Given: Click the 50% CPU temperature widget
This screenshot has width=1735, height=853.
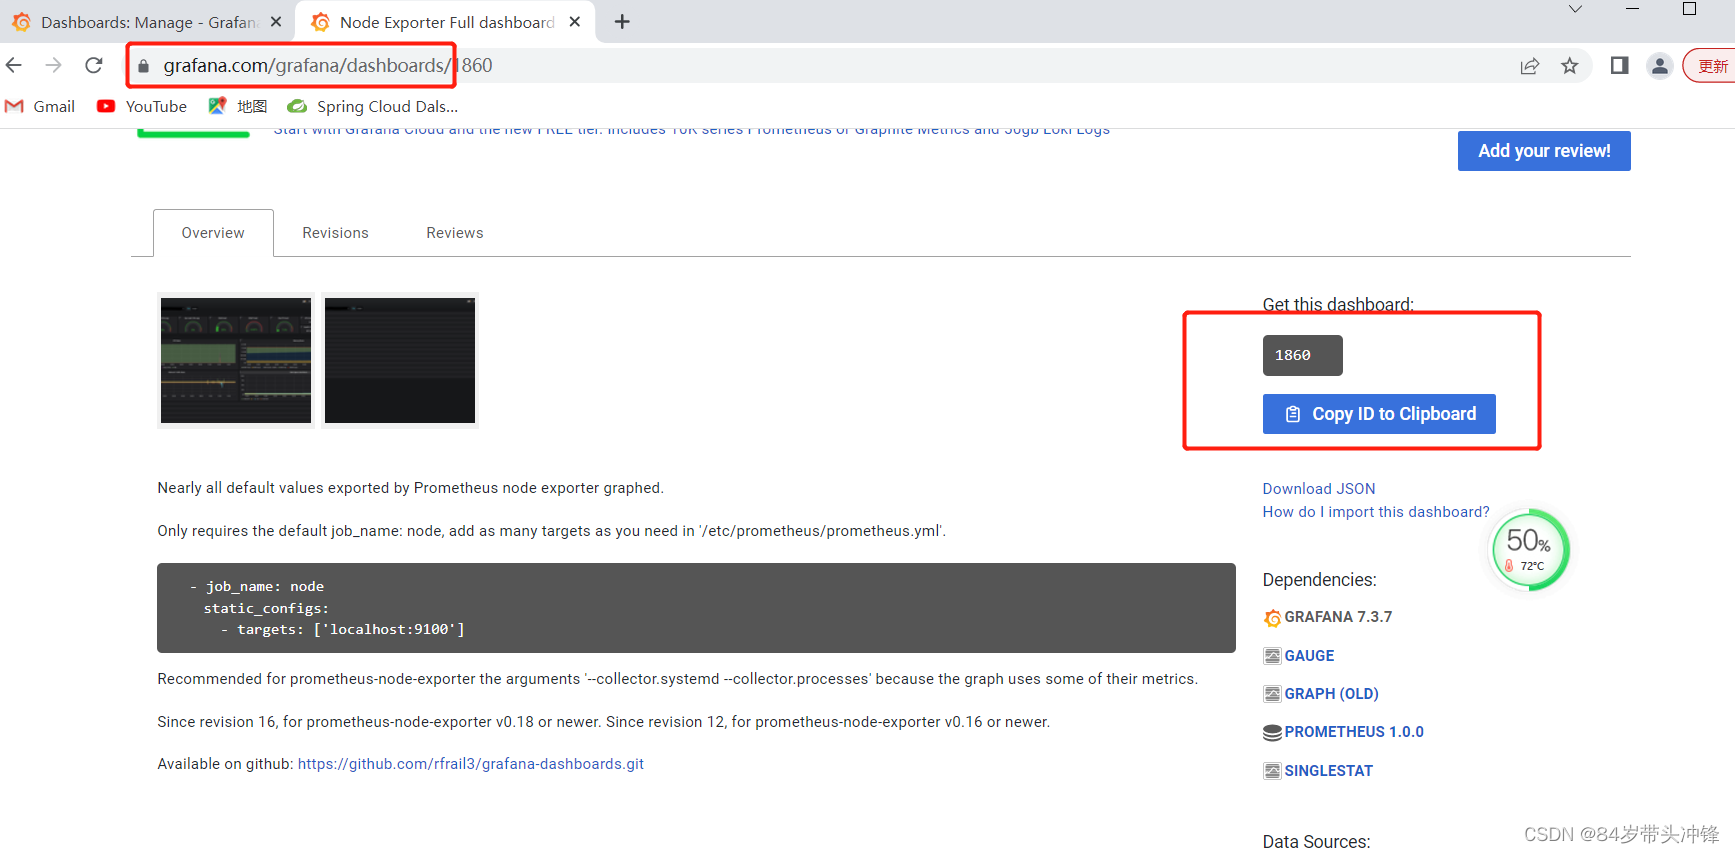Looking at the screenshot, I should pos(1530,550).
